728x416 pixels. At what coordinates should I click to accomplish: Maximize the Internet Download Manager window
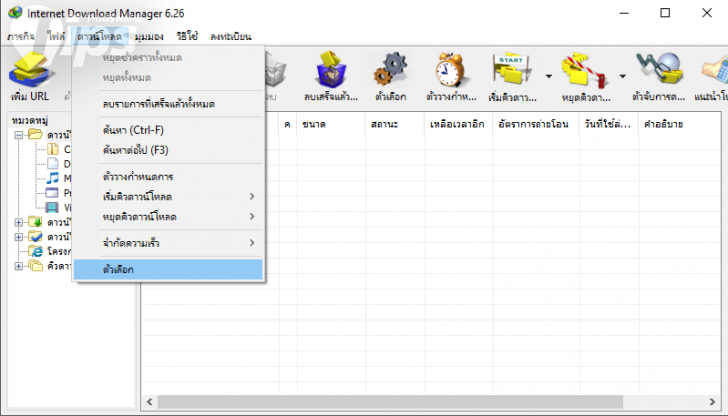point(665,13)
